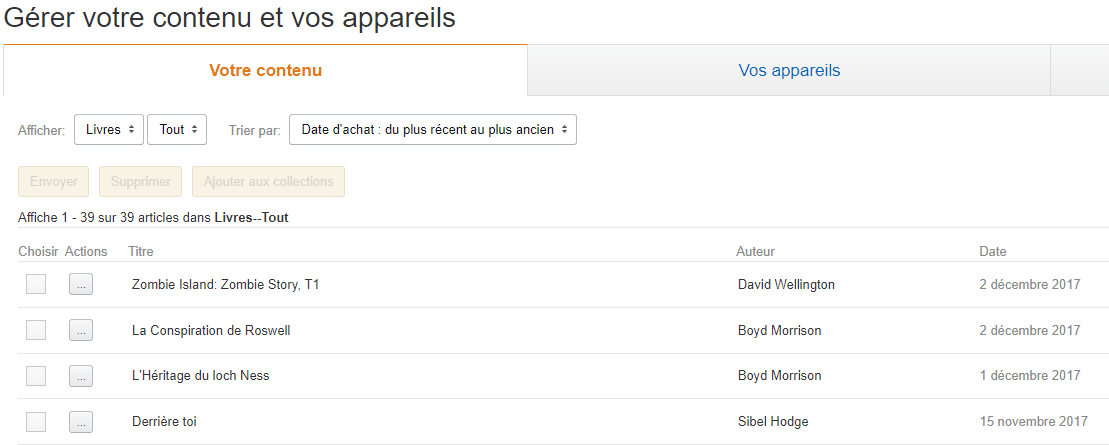Tick checkbox for La Conspiration de Roswell
Screen dimensions: 1109x445
36,330
